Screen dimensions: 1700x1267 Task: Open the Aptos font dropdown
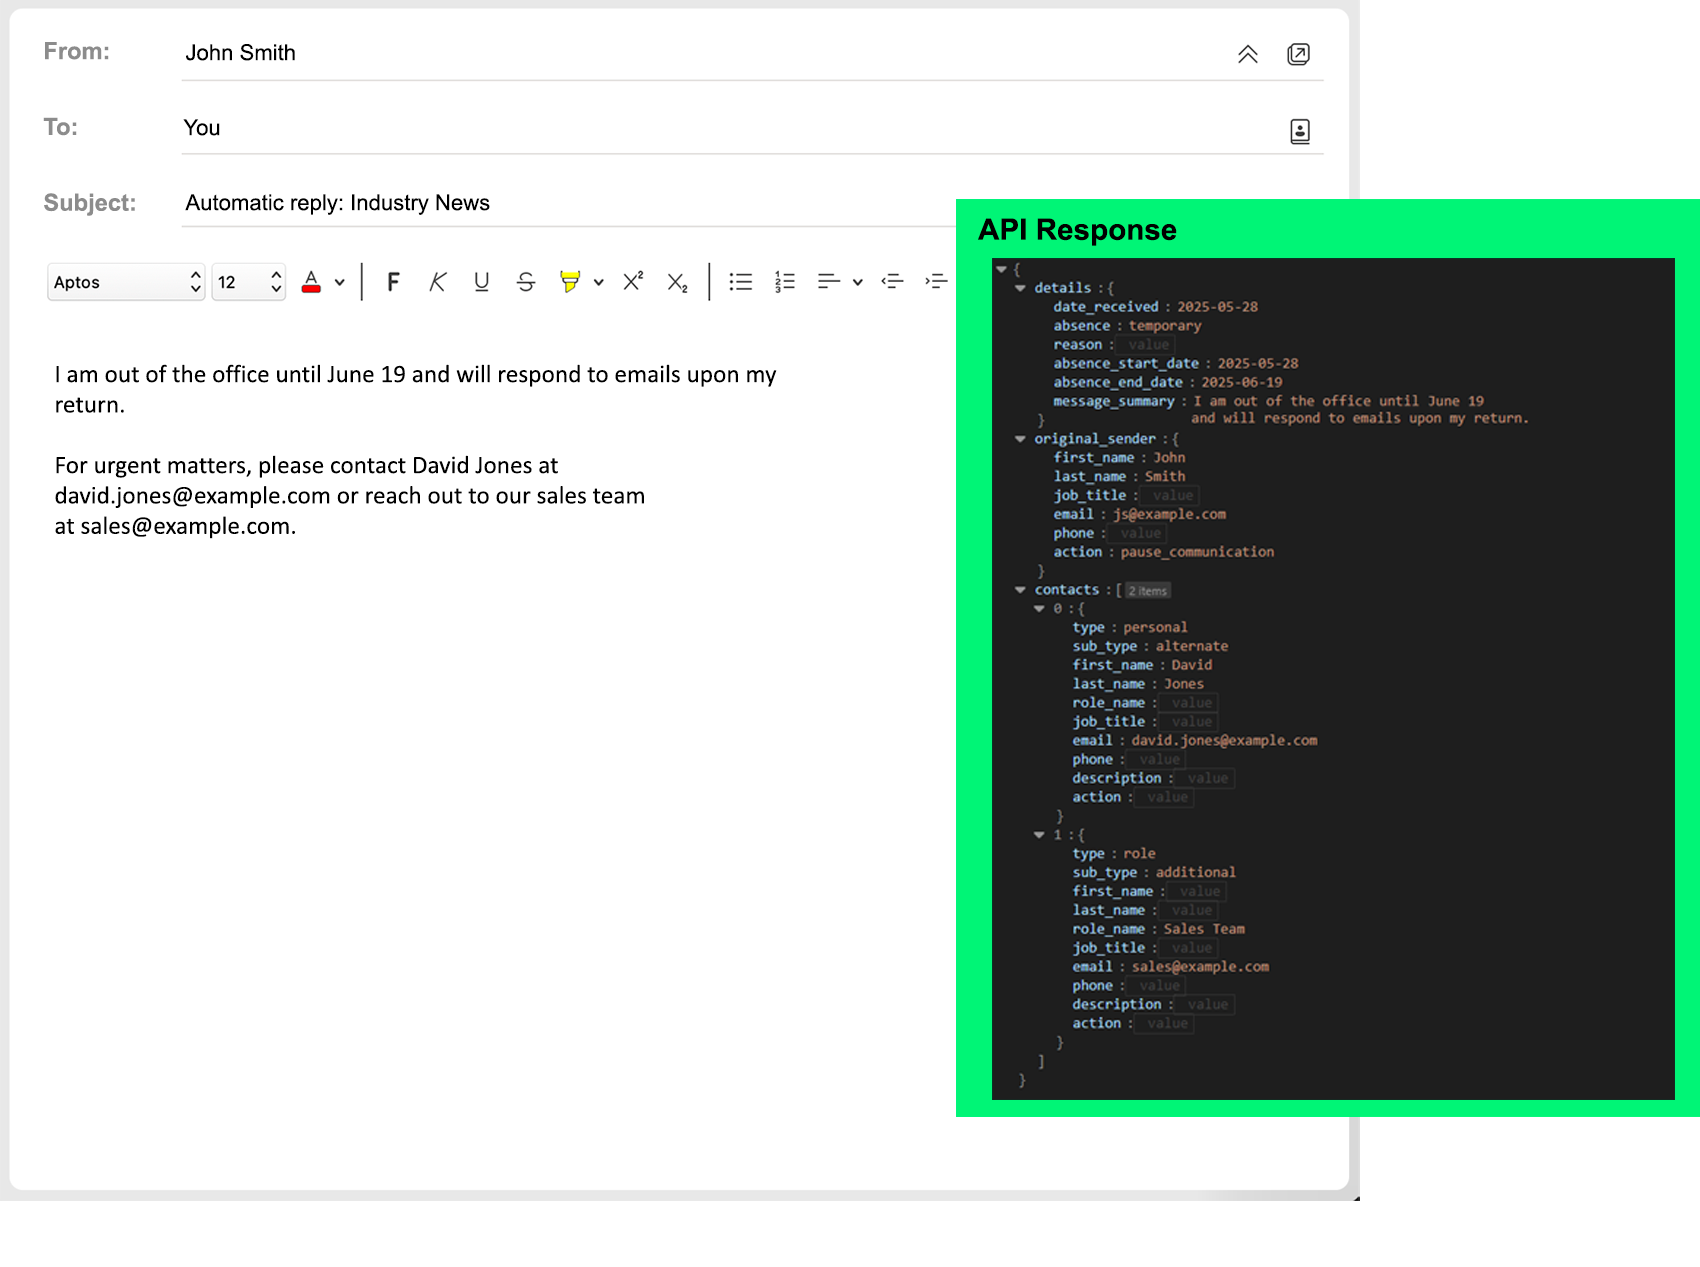click(x=126, y=282)
